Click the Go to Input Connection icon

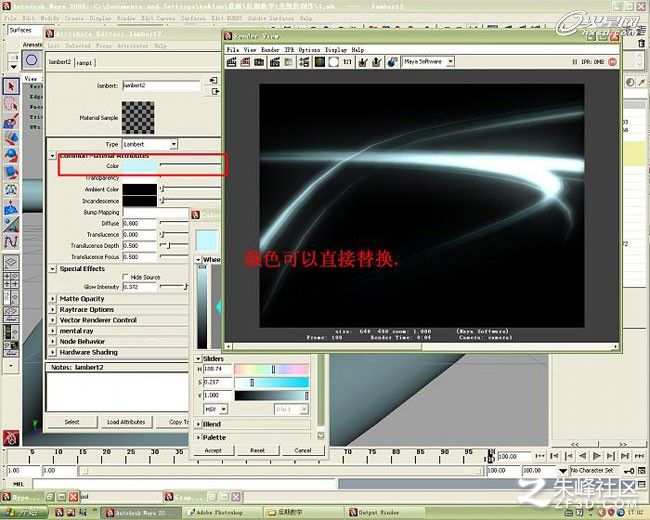pyautogui.click(x=214, y=80)
